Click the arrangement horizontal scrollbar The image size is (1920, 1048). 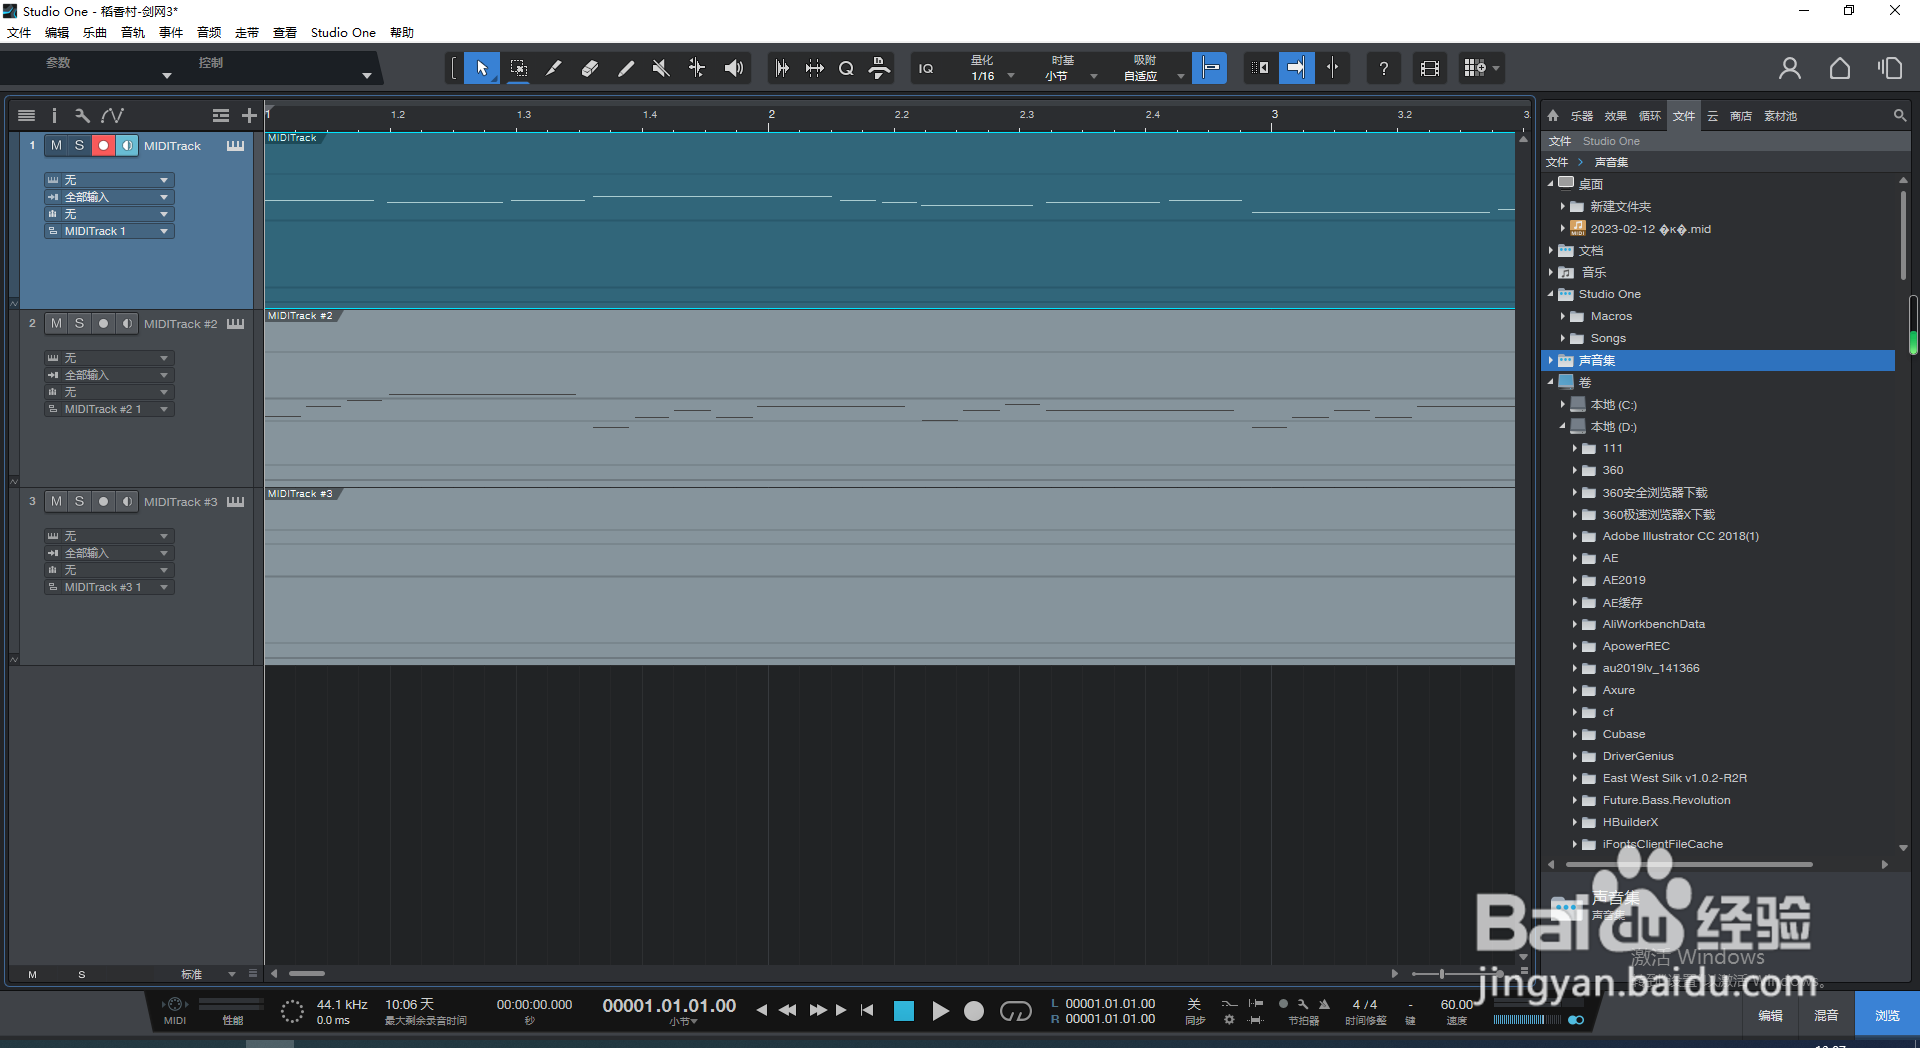(x=307, y=973)
